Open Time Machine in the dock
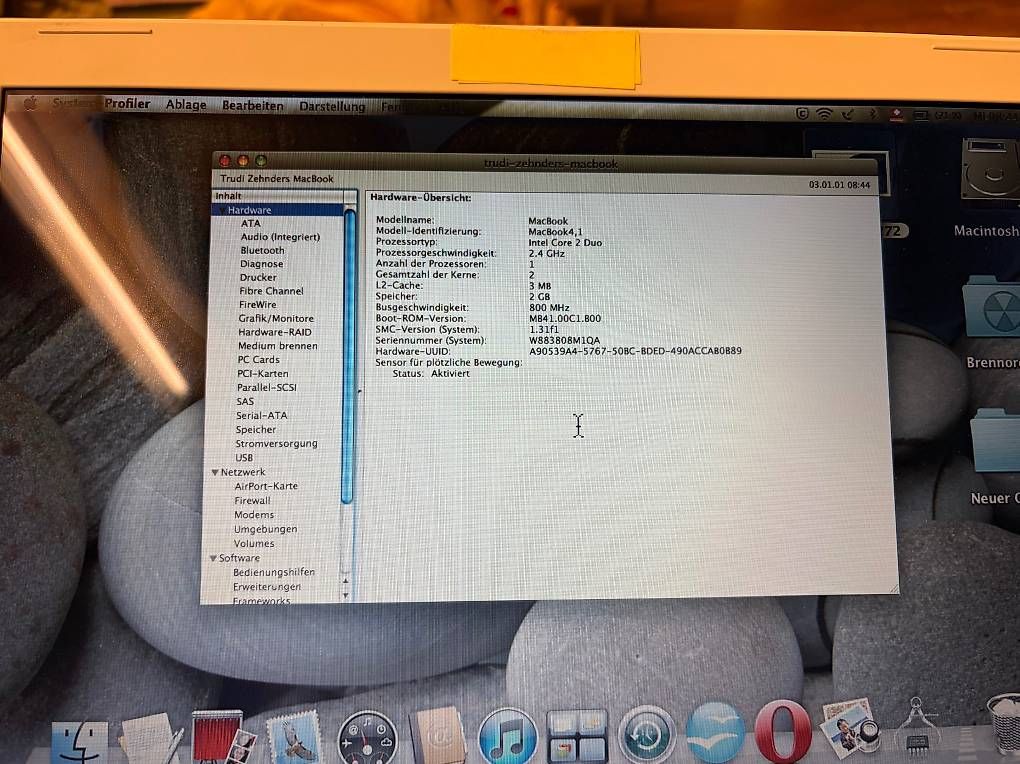Image resolution: width=1020 pixels, height=764 pixels. tap(646, 735)
